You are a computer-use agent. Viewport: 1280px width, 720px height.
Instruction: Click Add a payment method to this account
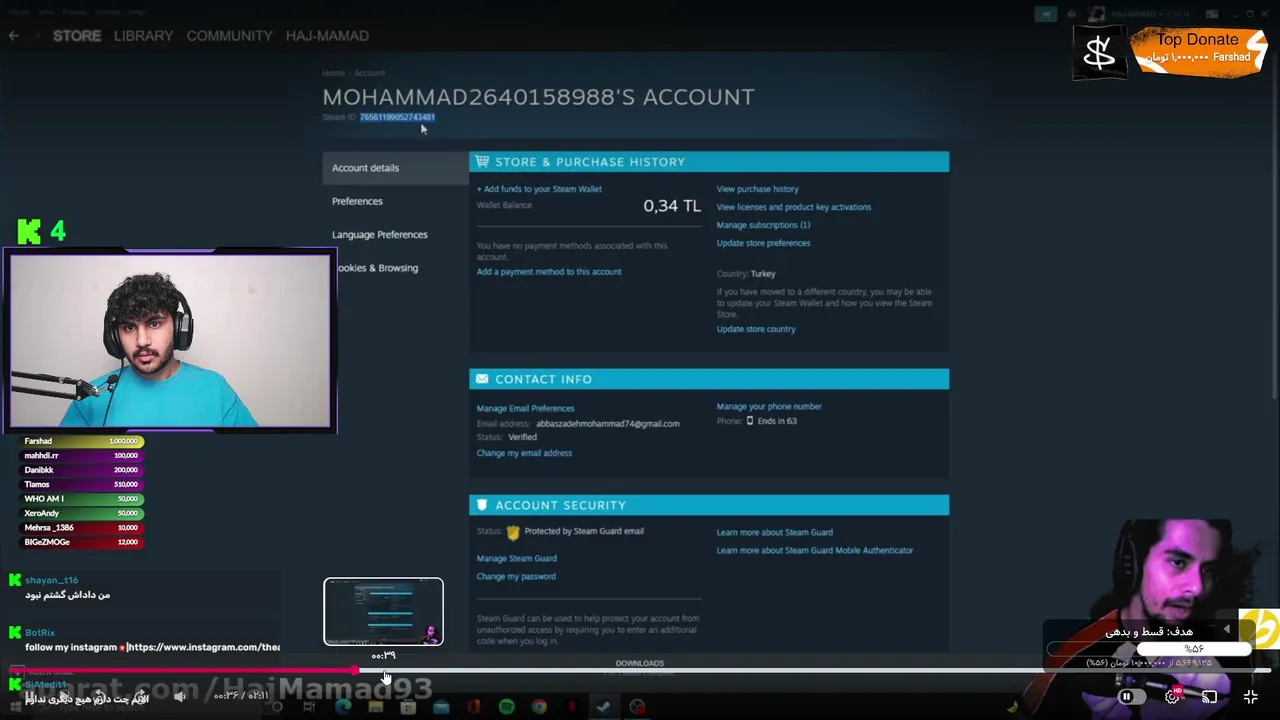click(x=549, y=272)
